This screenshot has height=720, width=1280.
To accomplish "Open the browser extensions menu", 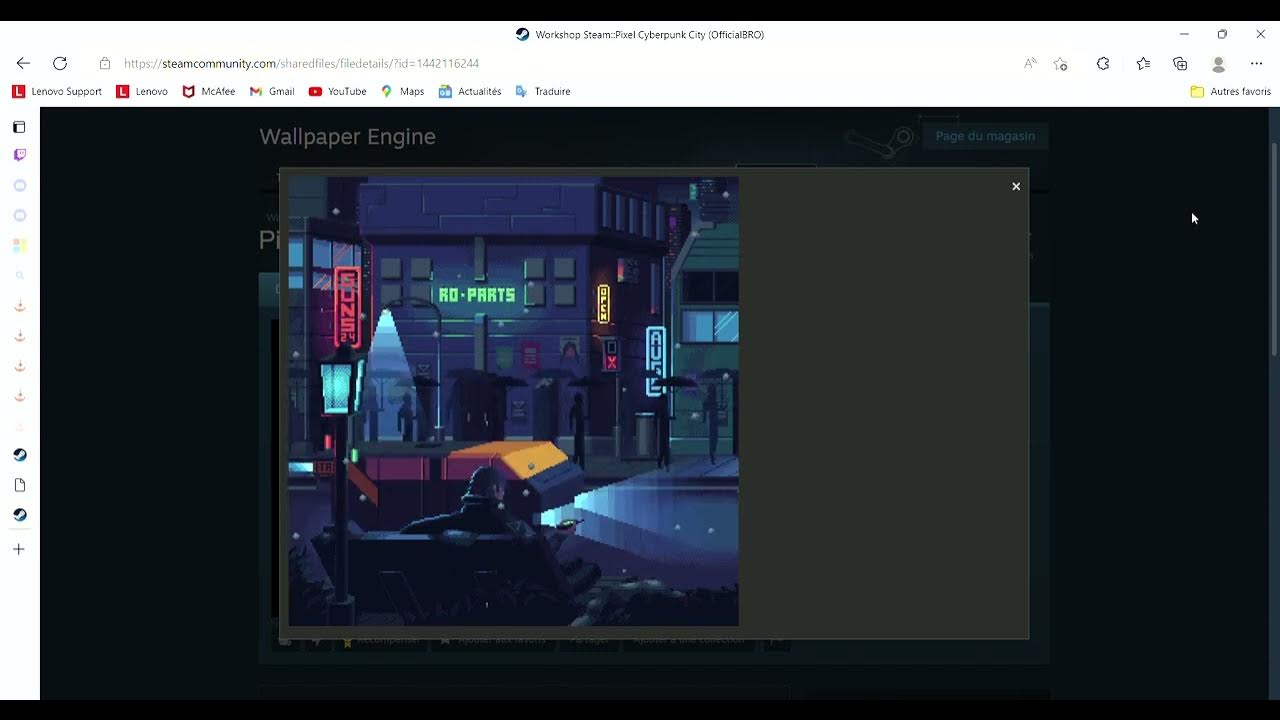I will click(x=1103, y=63).
